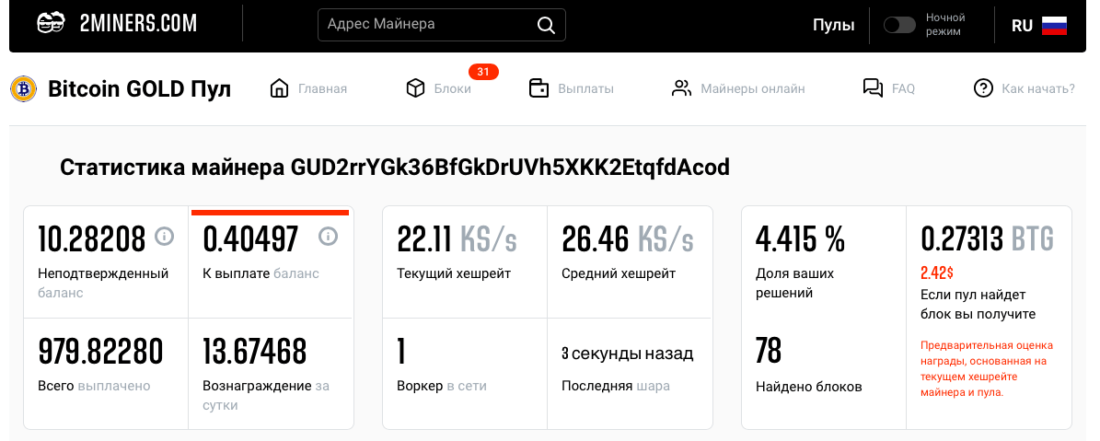Click info icon next to 10.28208
The height and width of the screenshot is (441, 1100).
click(x=163, y=236)
